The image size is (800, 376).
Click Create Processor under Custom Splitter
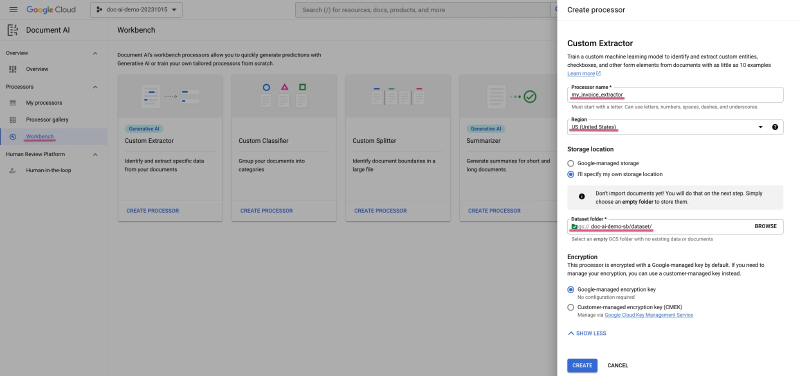381,211
